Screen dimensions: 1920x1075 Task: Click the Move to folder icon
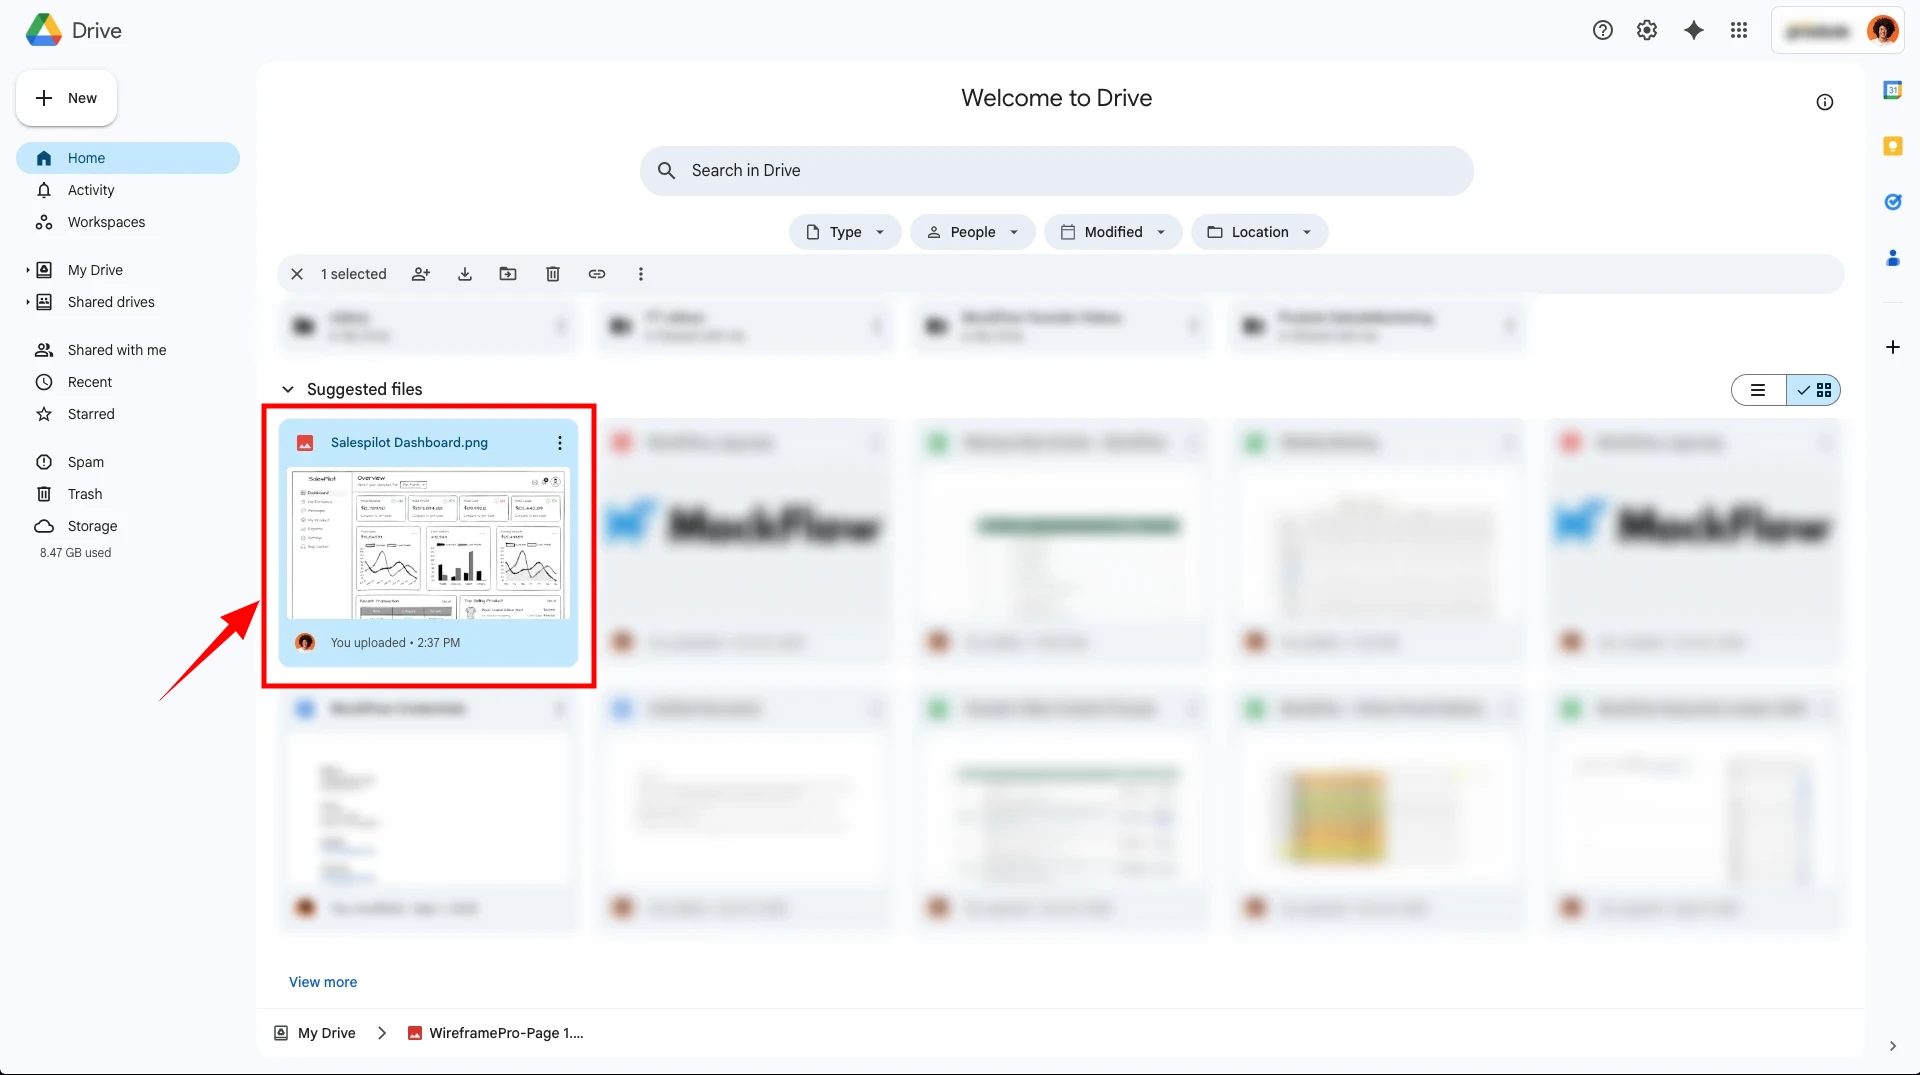click(508, 274)
